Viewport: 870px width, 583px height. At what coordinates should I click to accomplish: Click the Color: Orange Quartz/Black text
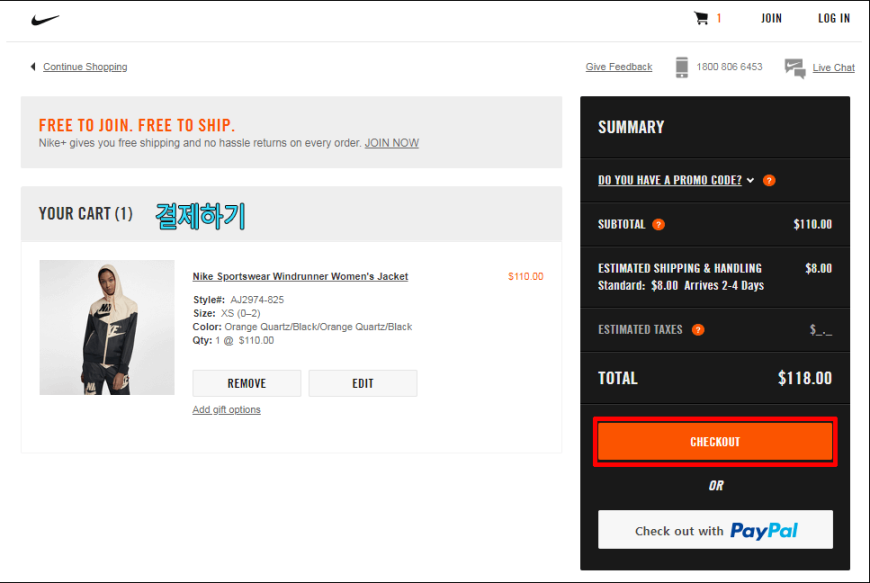(x=302, y=327)
